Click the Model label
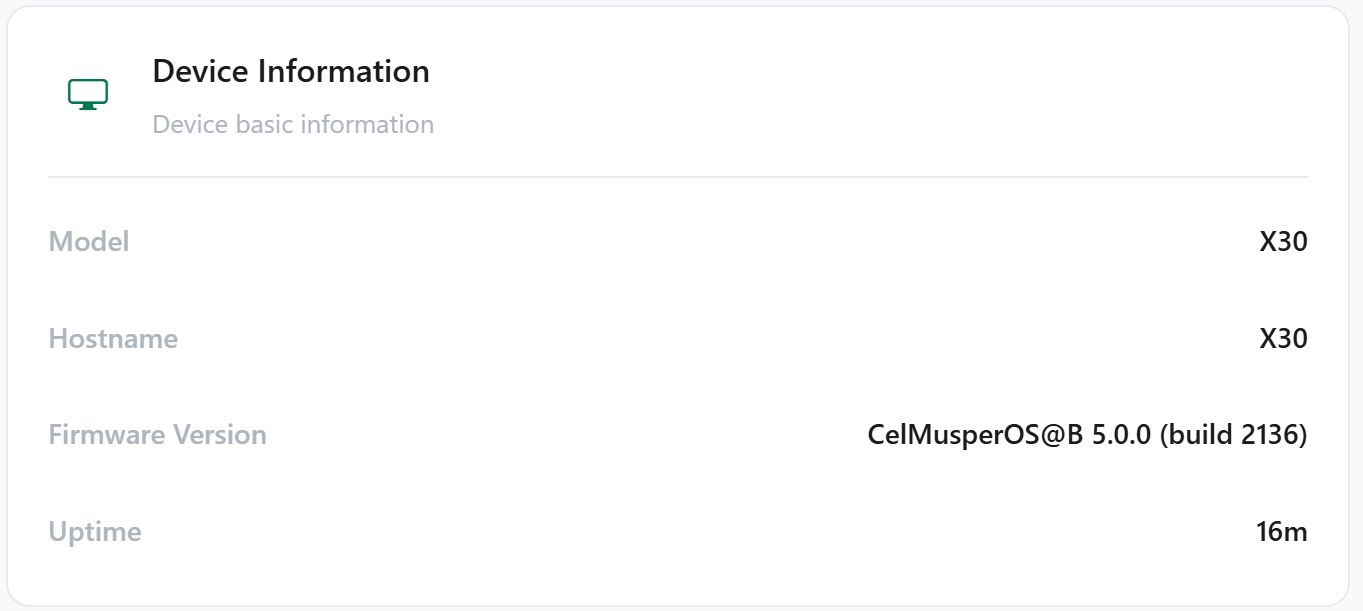 click(89, 242)
